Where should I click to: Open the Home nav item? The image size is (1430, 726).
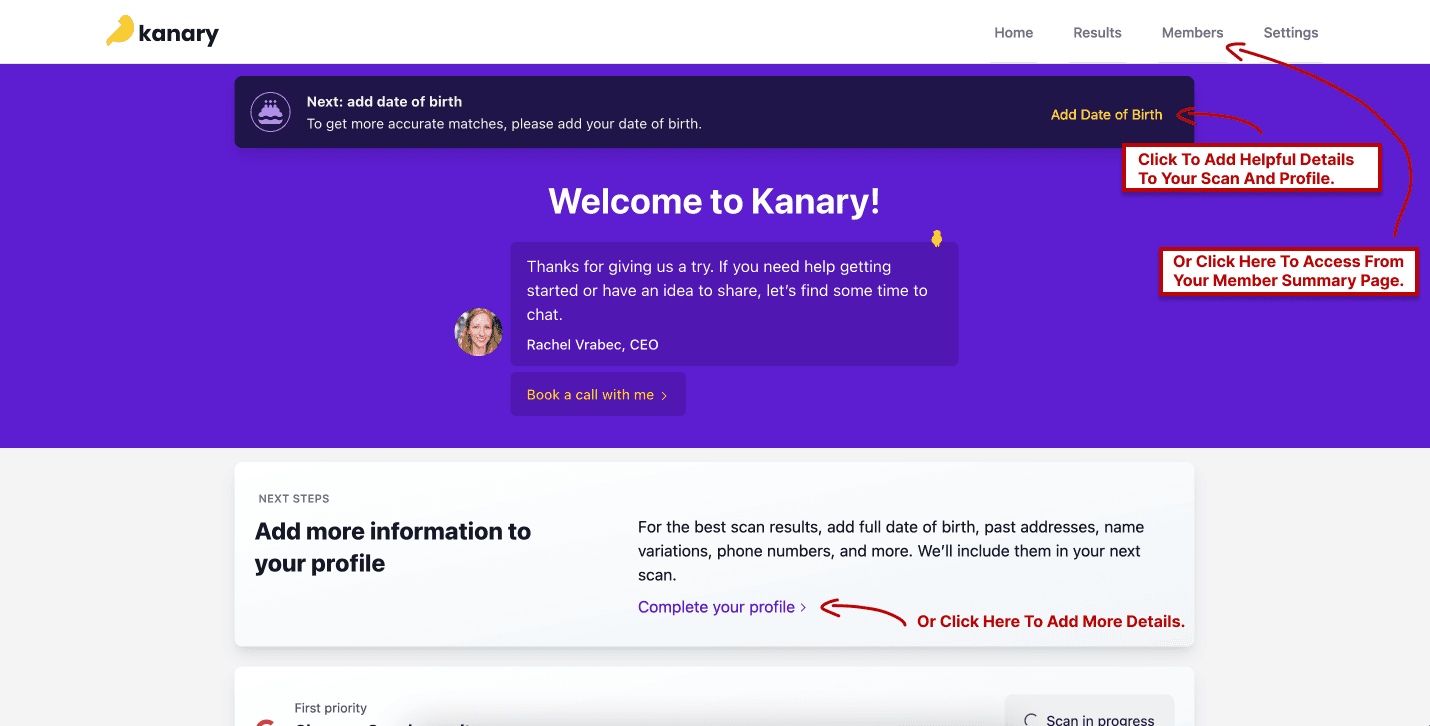[x=1013, y=33]
